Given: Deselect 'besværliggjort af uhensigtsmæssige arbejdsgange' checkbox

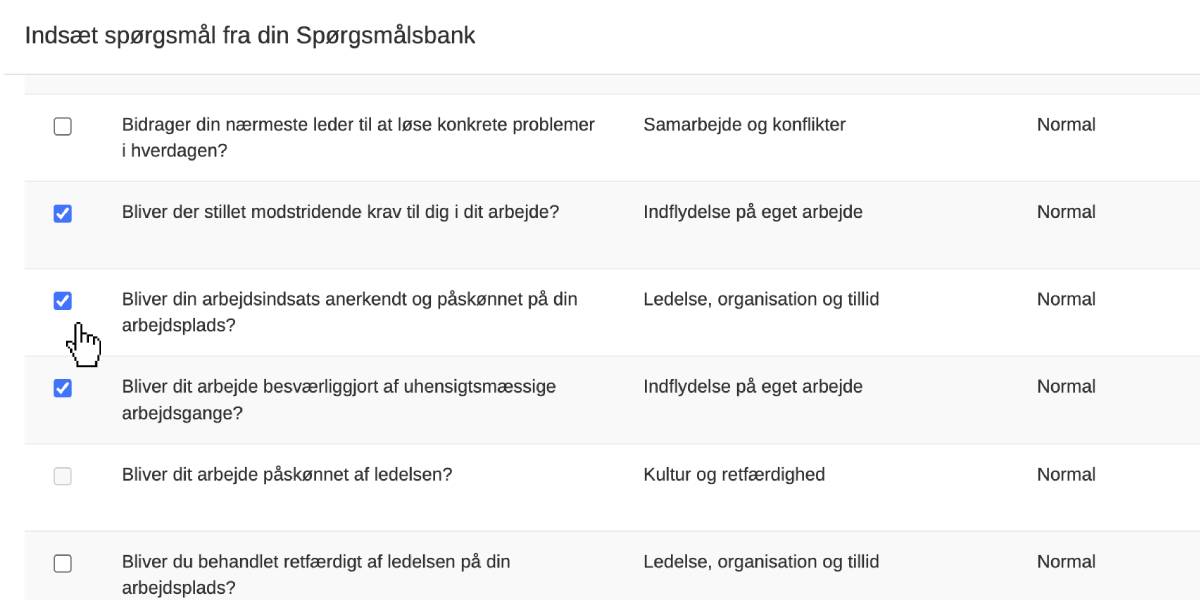Looking at the screenshot, I should pyautogui.click(x=62, y=388).
